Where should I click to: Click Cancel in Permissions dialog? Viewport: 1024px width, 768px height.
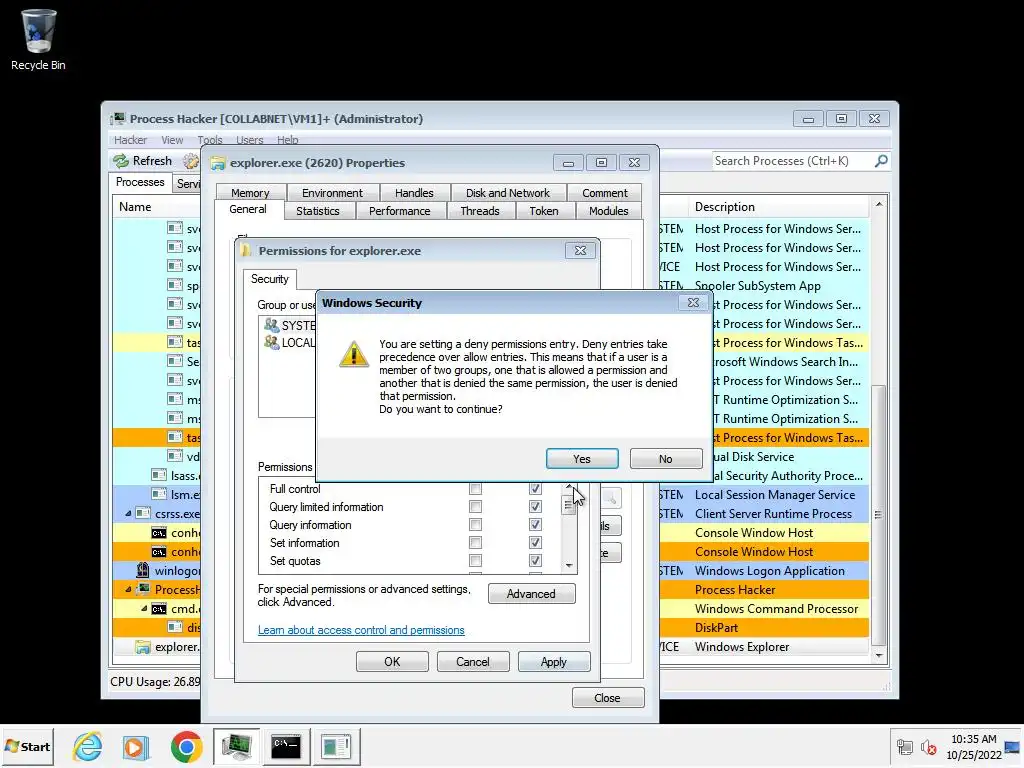click(x=473, y=662)
